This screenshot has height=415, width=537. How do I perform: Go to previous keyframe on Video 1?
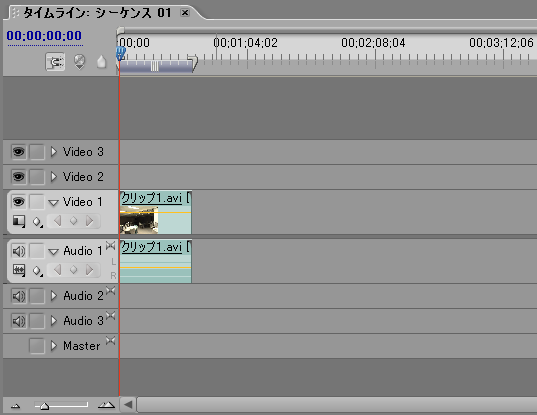[x=58, y=221]
